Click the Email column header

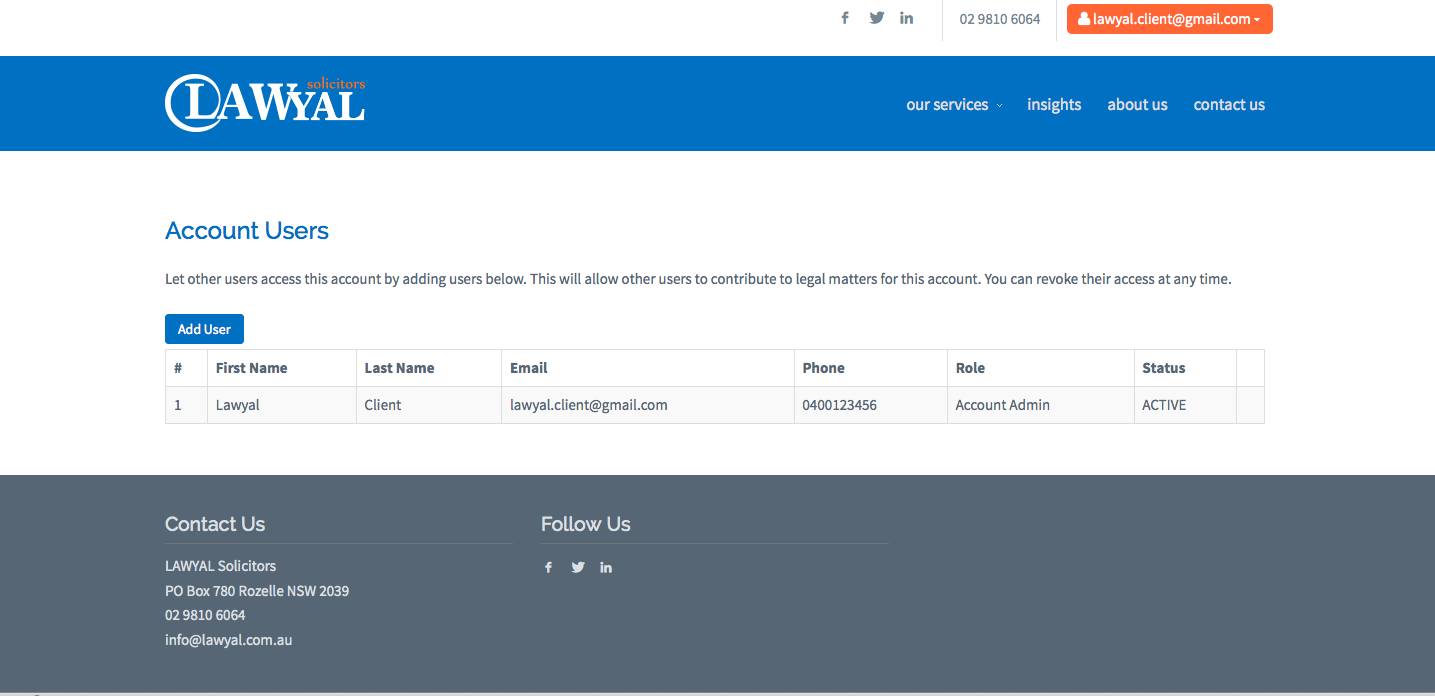click(x=529, y=368)
